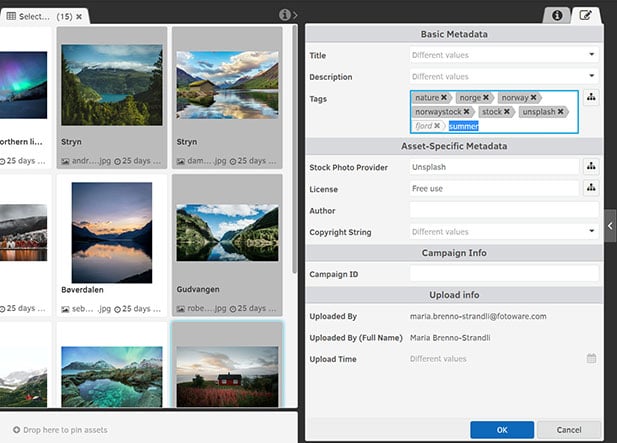Select the red cabin thumbnail

tap(227, 377)
